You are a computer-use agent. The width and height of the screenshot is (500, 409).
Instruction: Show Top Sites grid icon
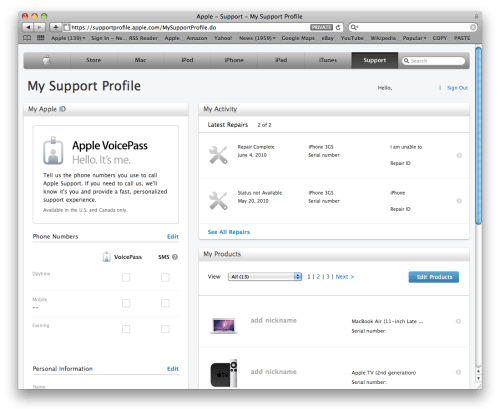coord(40,38)
